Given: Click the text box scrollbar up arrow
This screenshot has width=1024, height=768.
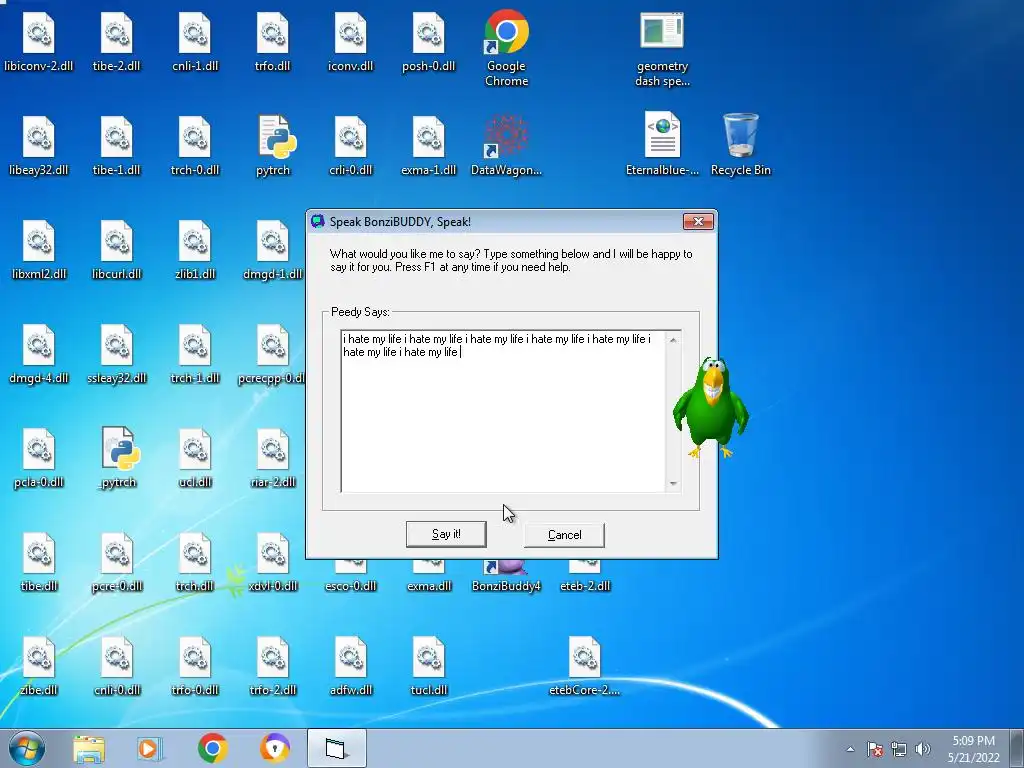Looking at the screenshot, I should point(673,340).
